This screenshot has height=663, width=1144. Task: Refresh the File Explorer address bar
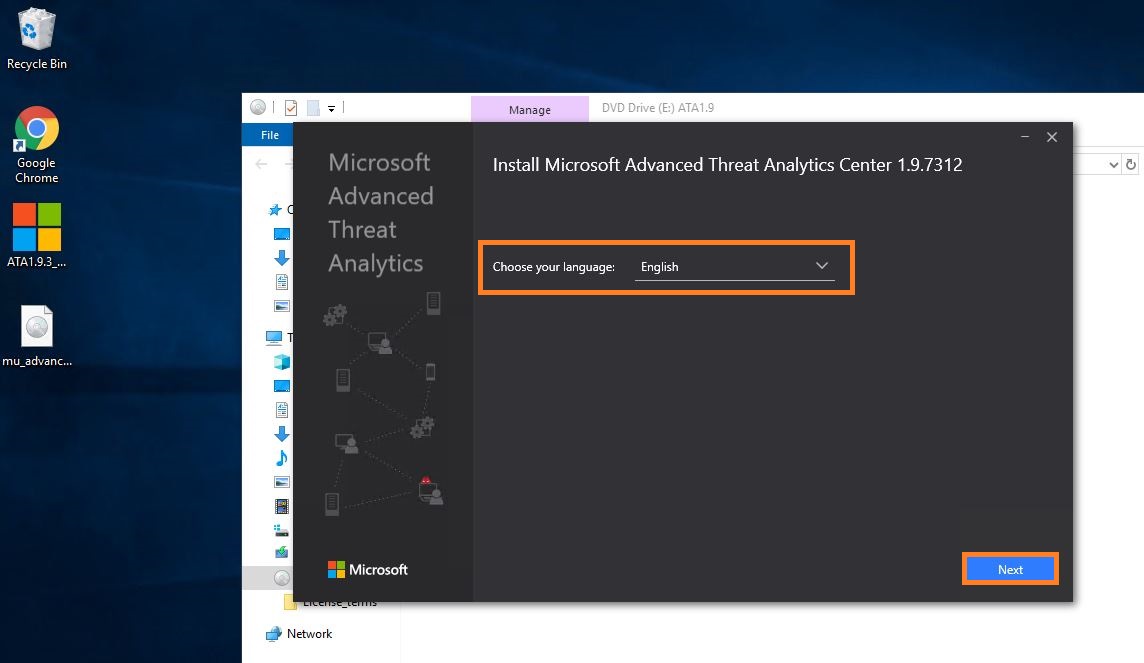1131,164
